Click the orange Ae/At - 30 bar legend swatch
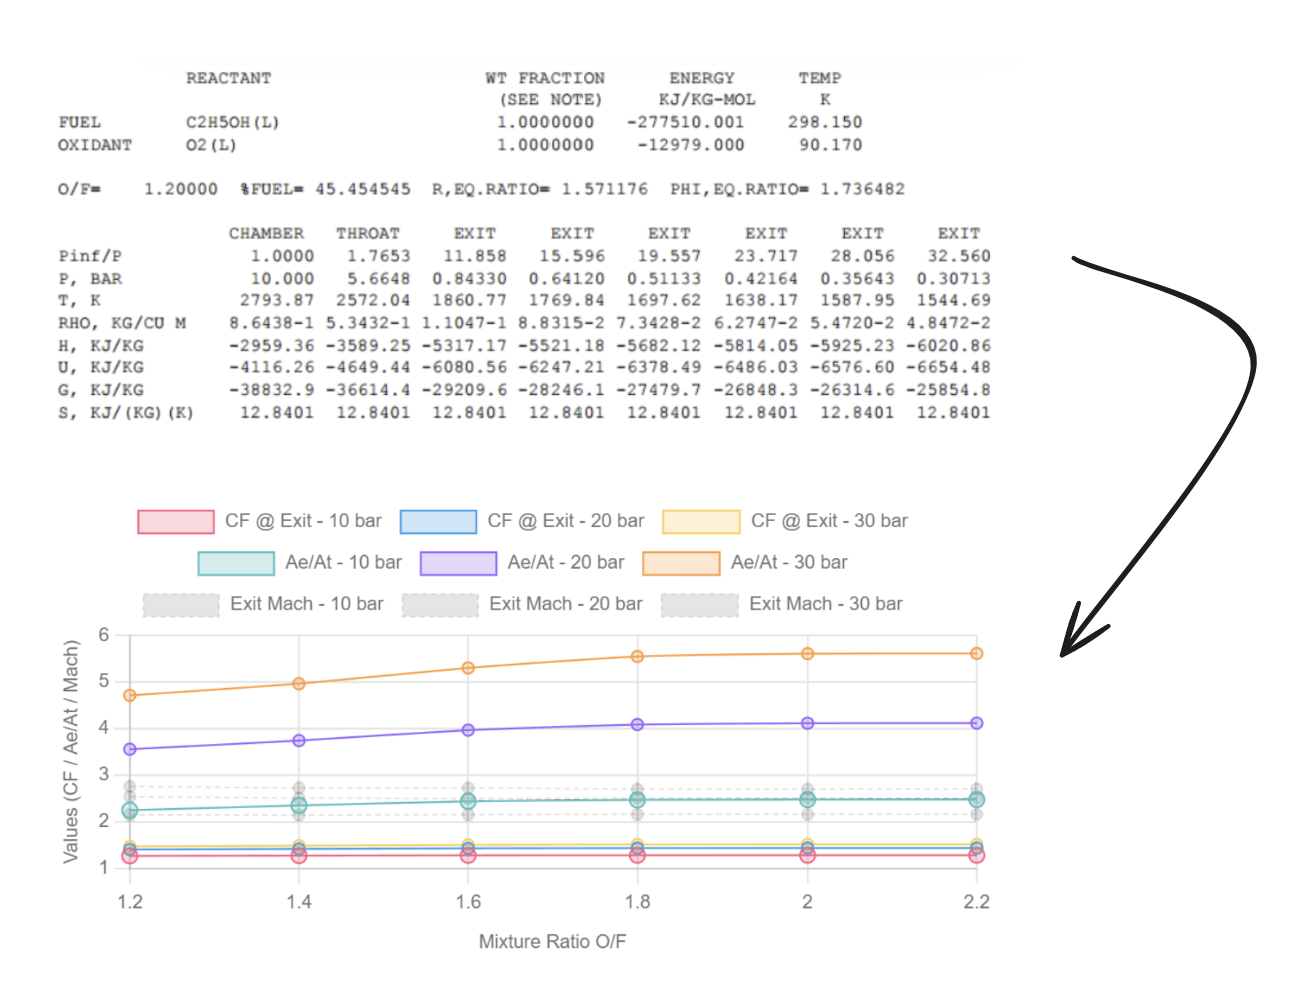Image resolution: width=1289 pixels, height=998 pixels. pyautogui.click(x=681, y=563)
